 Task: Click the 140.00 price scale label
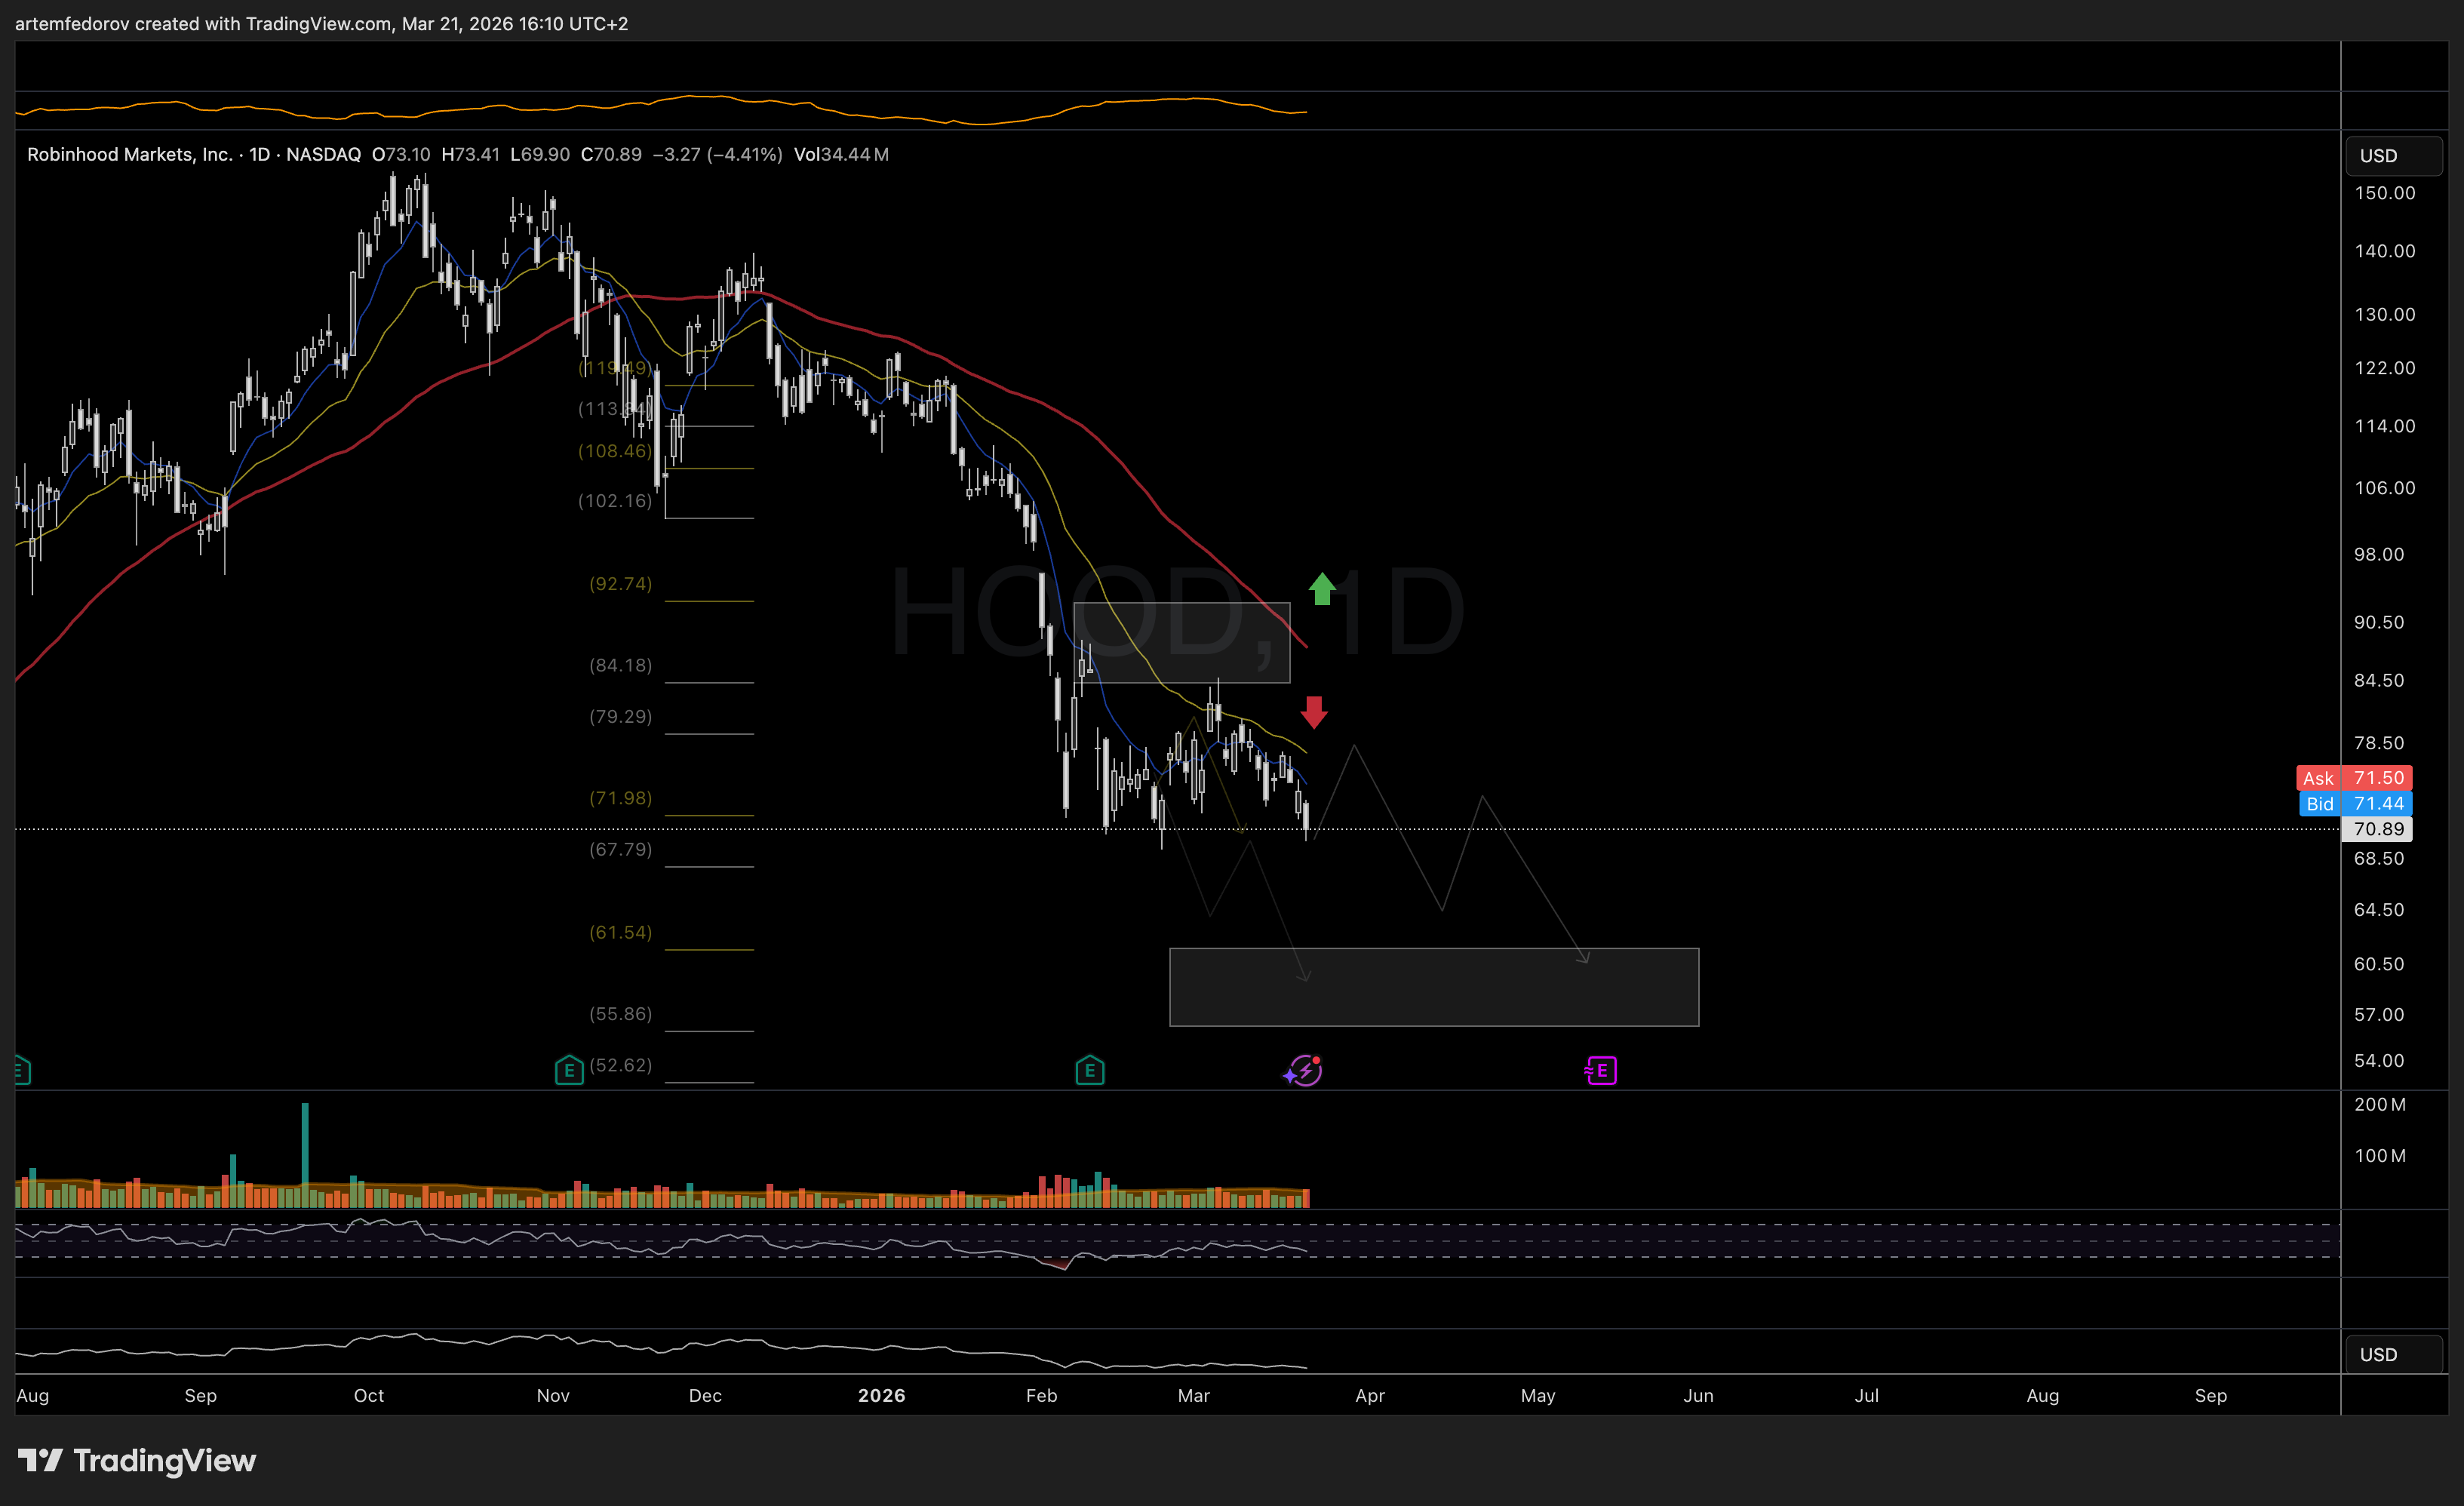[x=2384, y=251]
